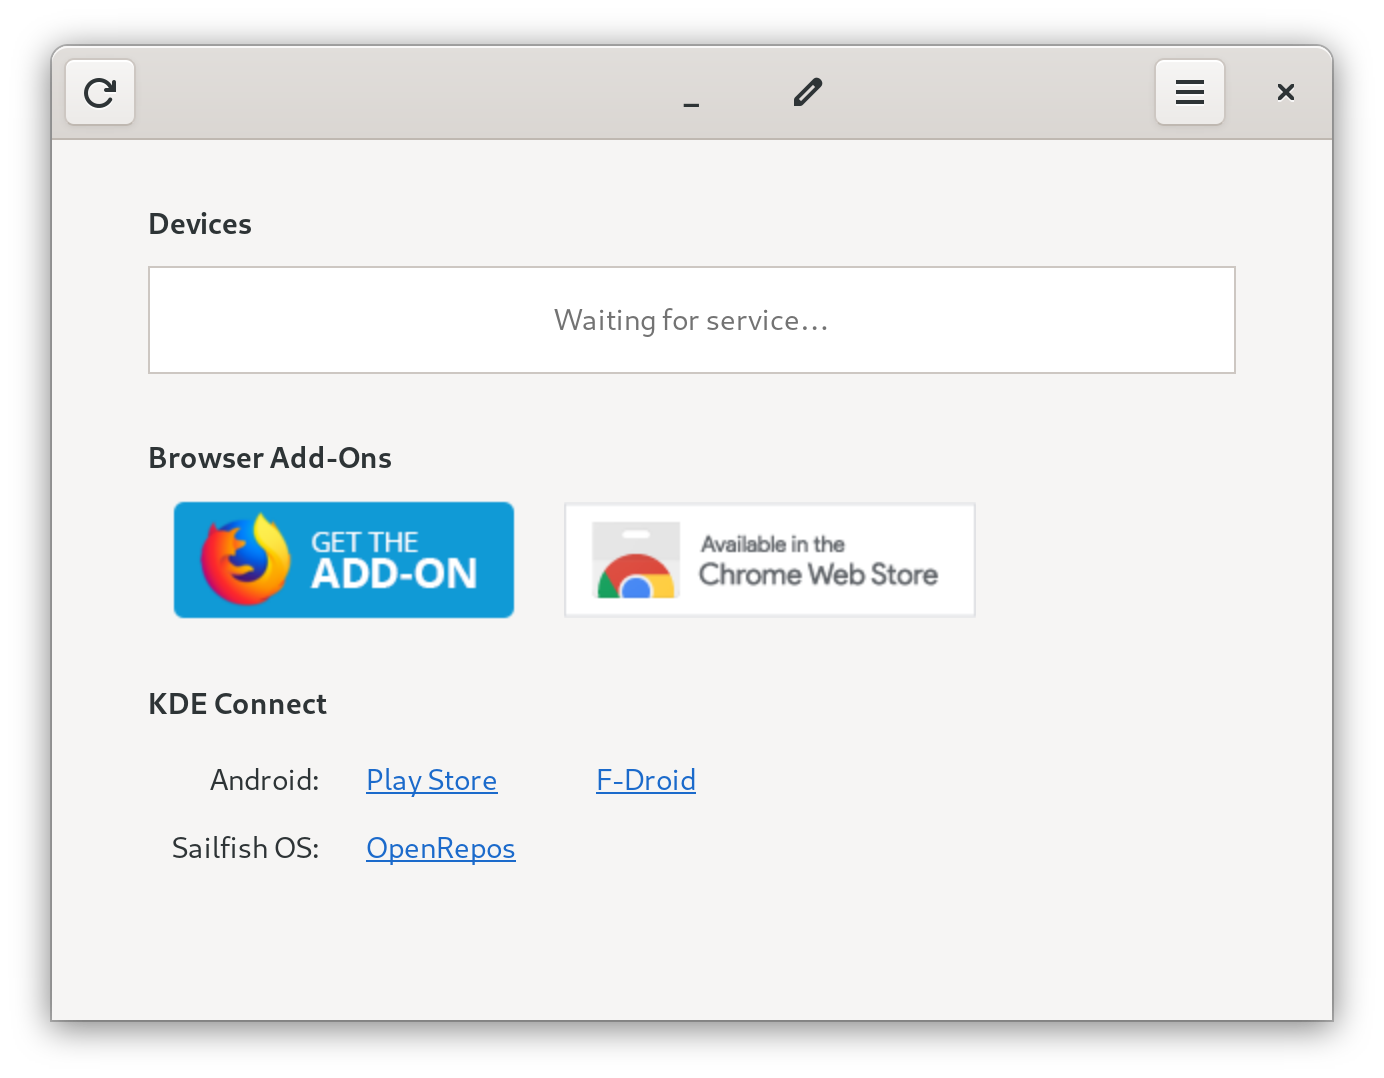Image resolution: width=1384 pixels, height=1078 pixels.
Task: Close the settings window
Action: (1286, 93)
